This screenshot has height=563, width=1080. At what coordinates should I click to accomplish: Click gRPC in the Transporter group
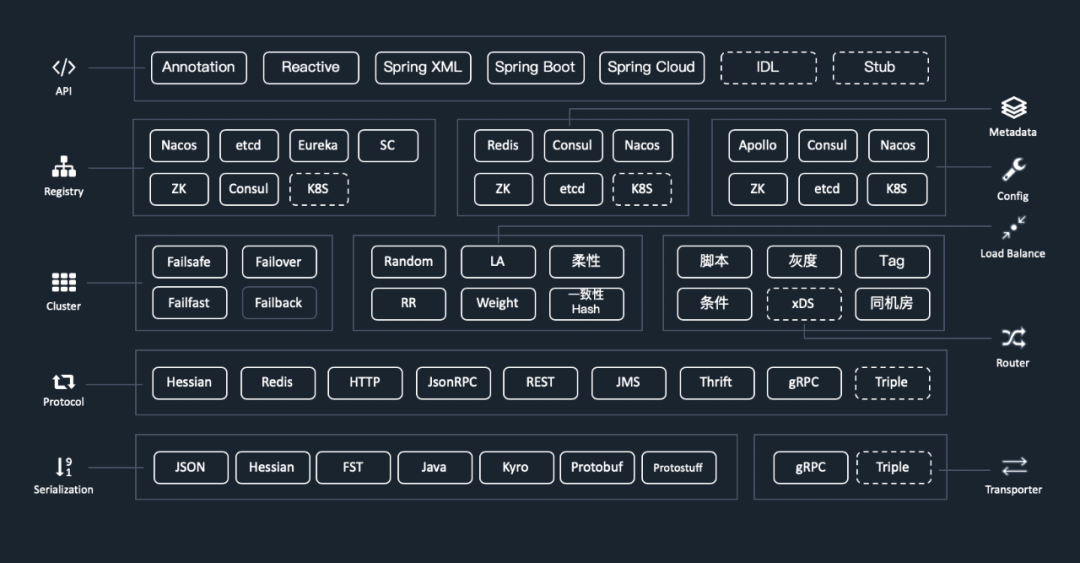[x=811, y=467]
